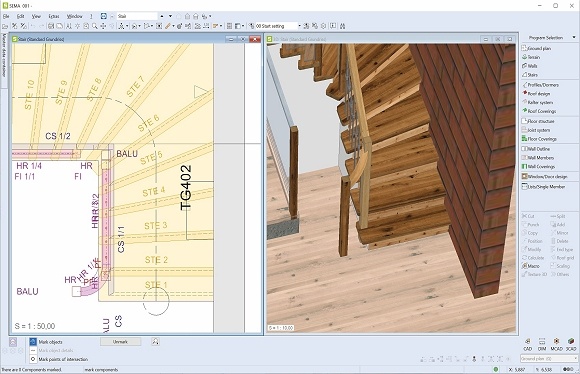The width and height of the screenshot is (580, 374).
Task: Click the Roof Coverings icon
Action: [x=525, y=111]
